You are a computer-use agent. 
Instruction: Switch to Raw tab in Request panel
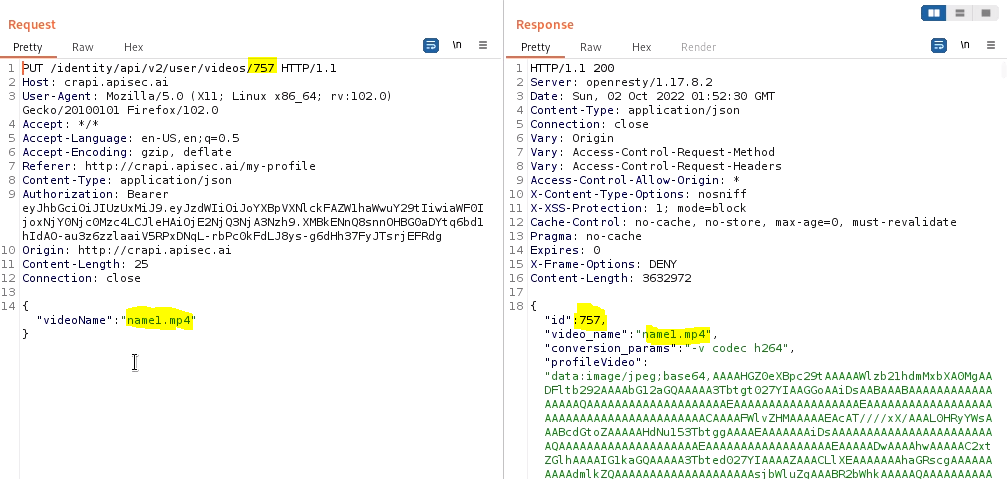(83, 47)
